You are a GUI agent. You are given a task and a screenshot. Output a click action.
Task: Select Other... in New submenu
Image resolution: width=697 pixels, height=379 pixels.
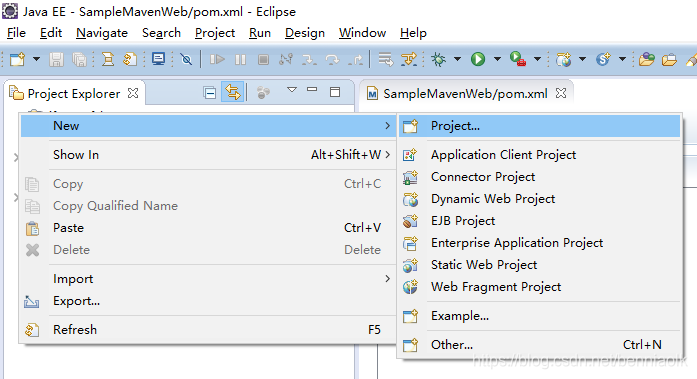(x=540, y=344)
